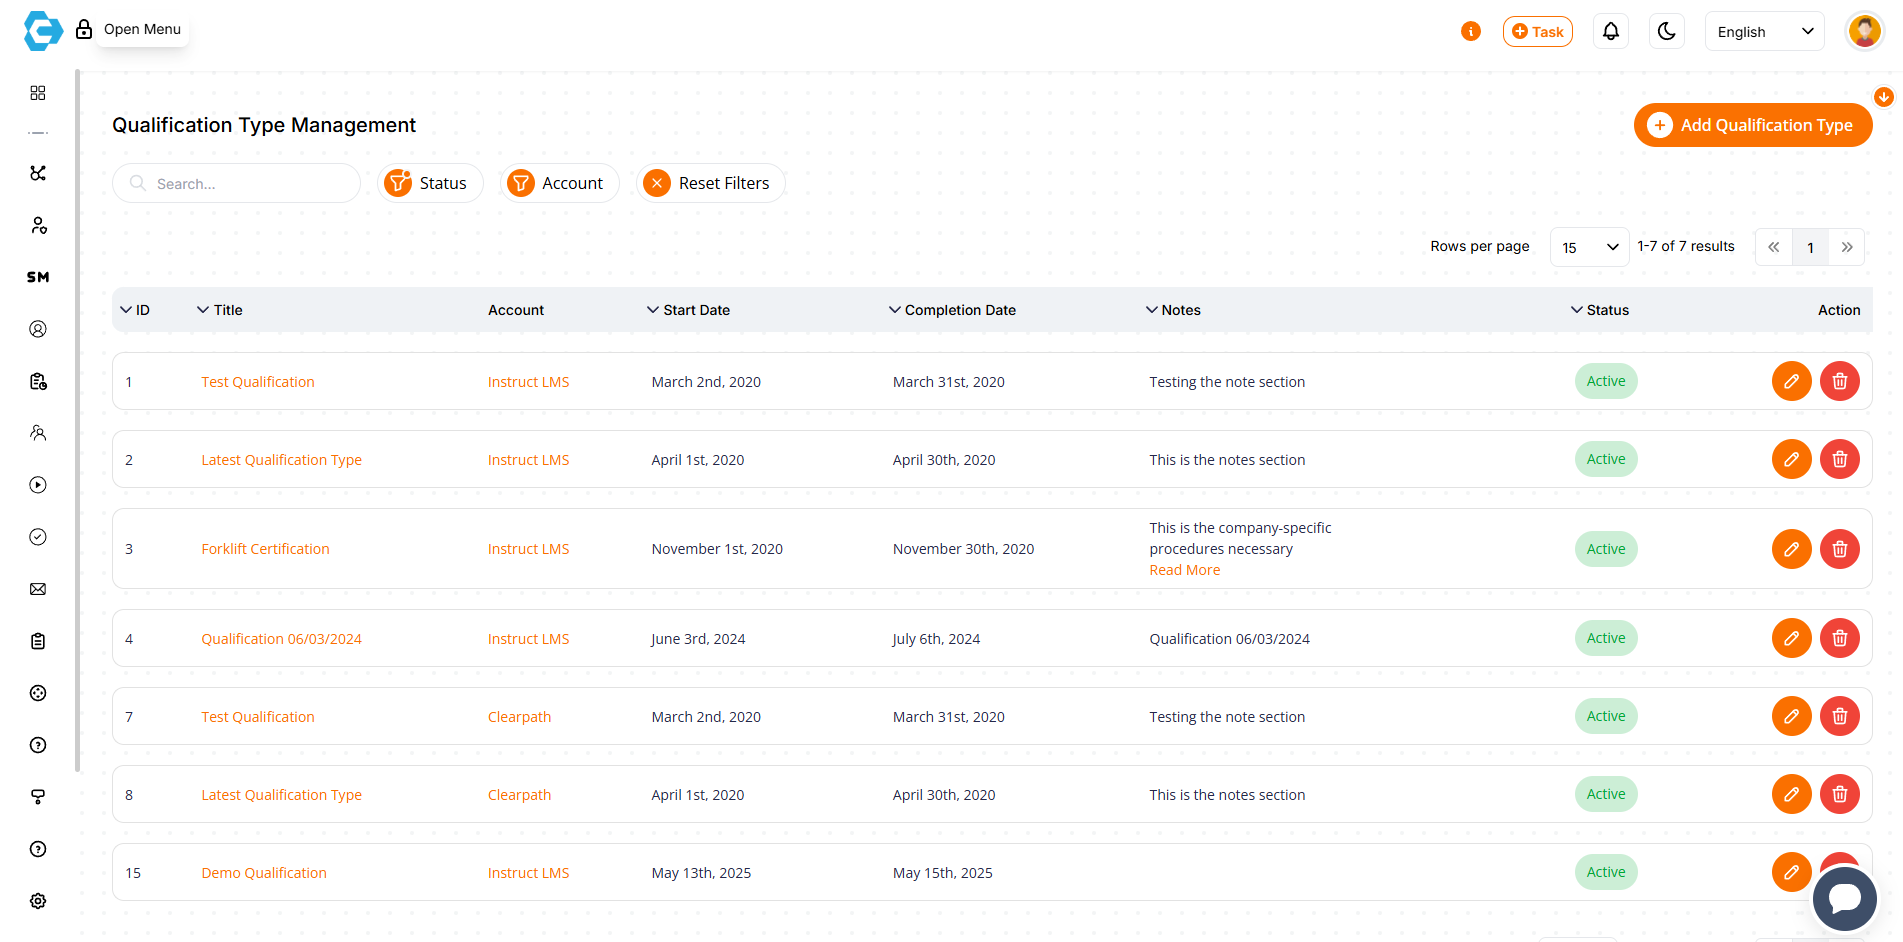Go to next page arrows
This screenshot has width=1903, height=942.
1847,247
